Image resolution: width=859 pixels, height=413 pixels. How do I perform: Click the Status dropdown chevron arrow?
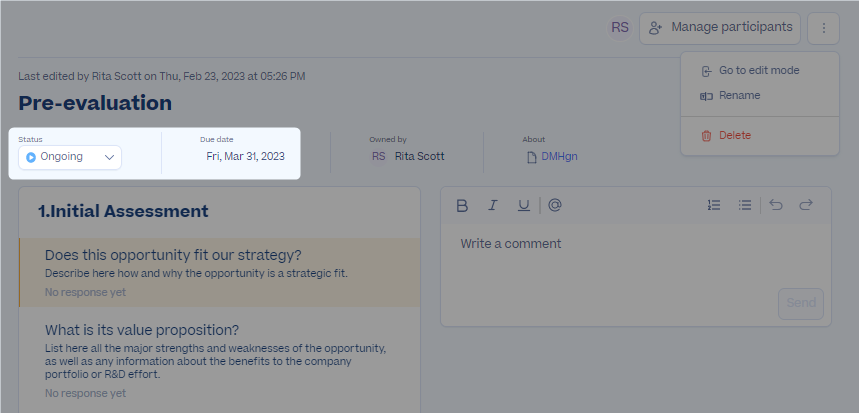pos(109,157)
